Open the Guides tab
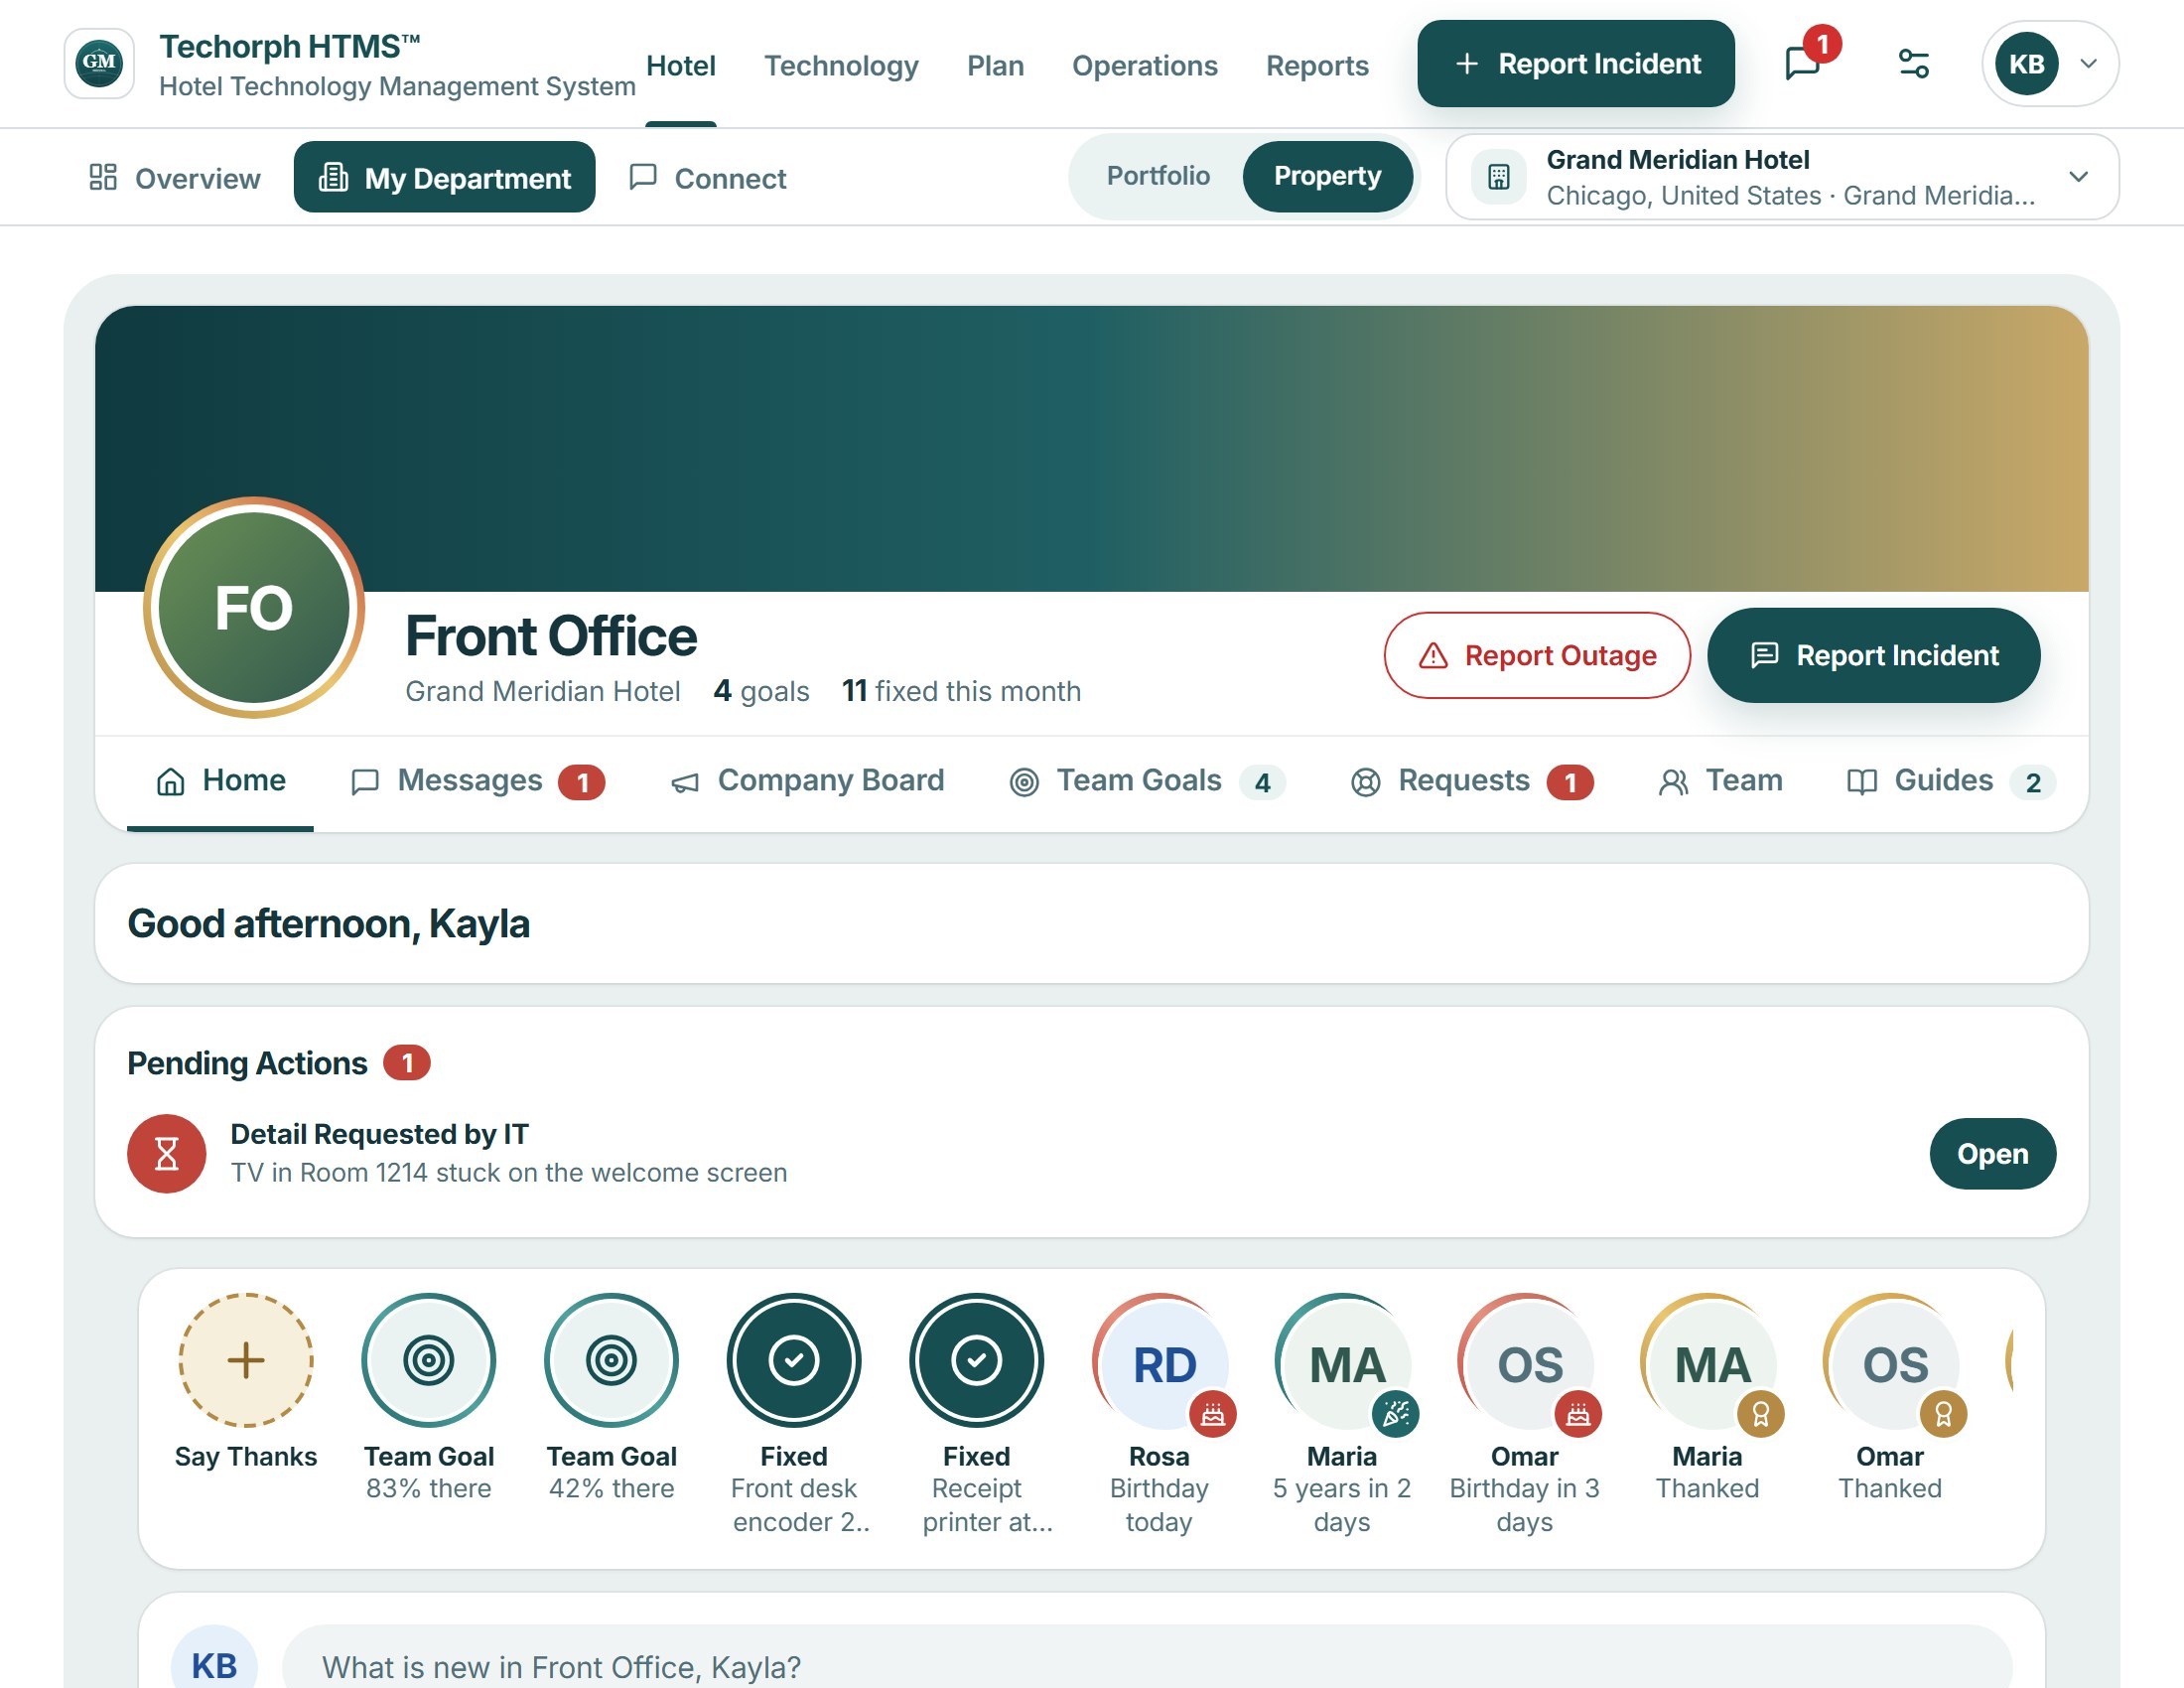 point(1951,781)
